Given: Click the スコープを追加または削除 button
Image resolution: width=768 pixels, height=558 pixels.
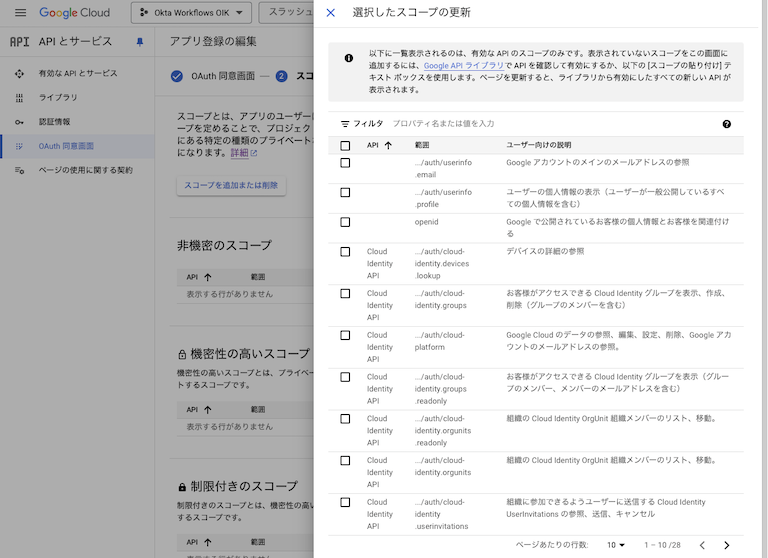Looking at the screenshot, I should (x=231, y=186).
